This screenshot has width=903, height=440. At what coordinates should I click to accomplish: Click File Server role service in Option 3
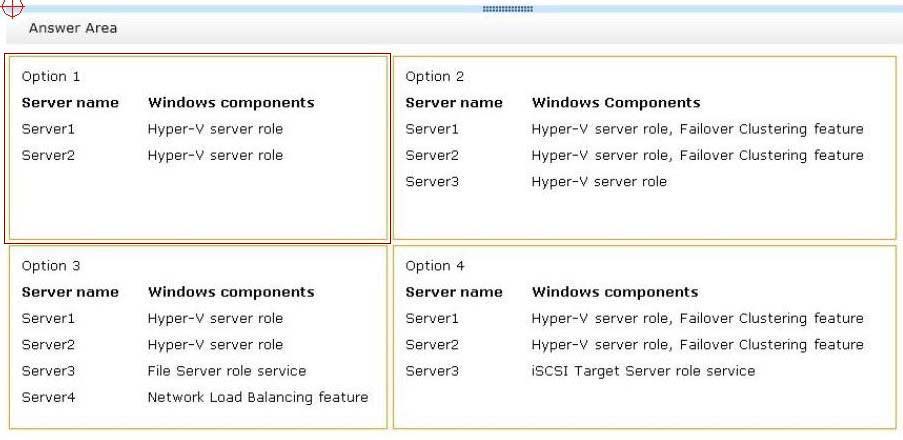coord(227,371)
